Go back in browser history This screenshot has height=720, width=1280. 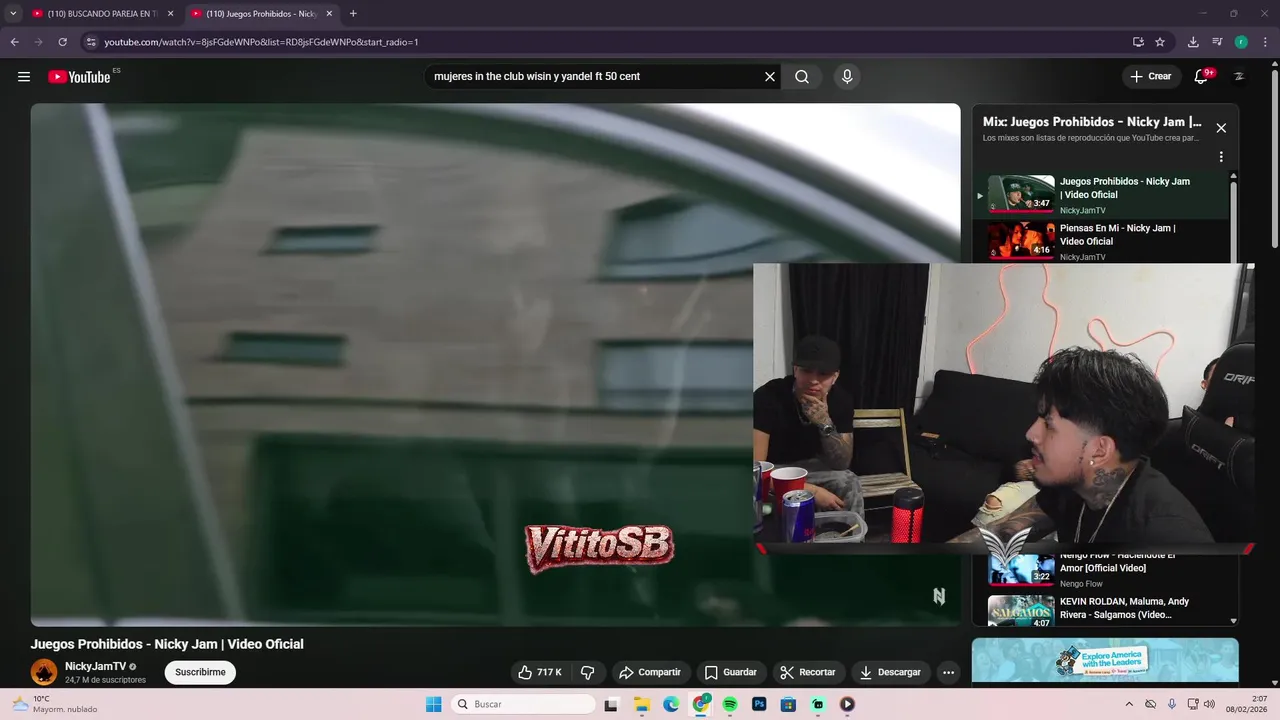[14, 42]
